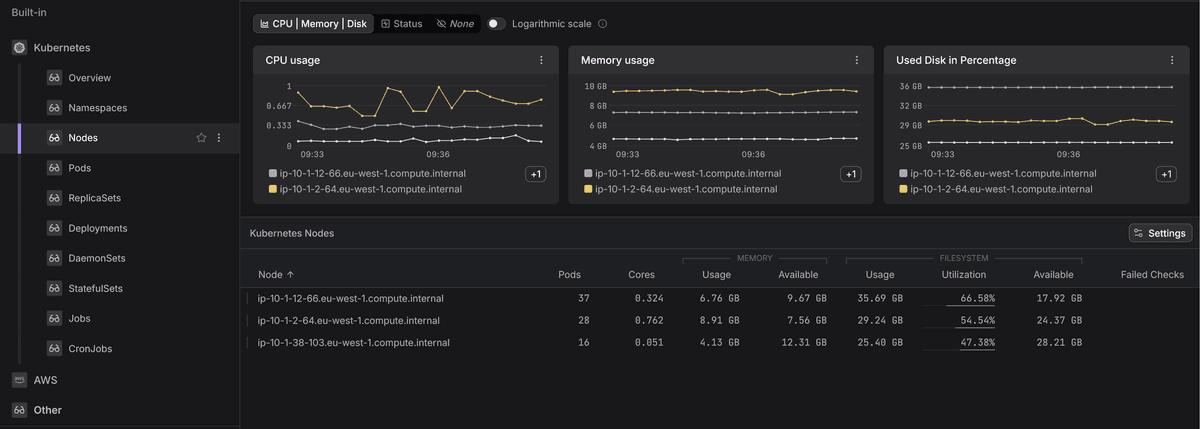Open the Overview dashboard

[89, 77]
